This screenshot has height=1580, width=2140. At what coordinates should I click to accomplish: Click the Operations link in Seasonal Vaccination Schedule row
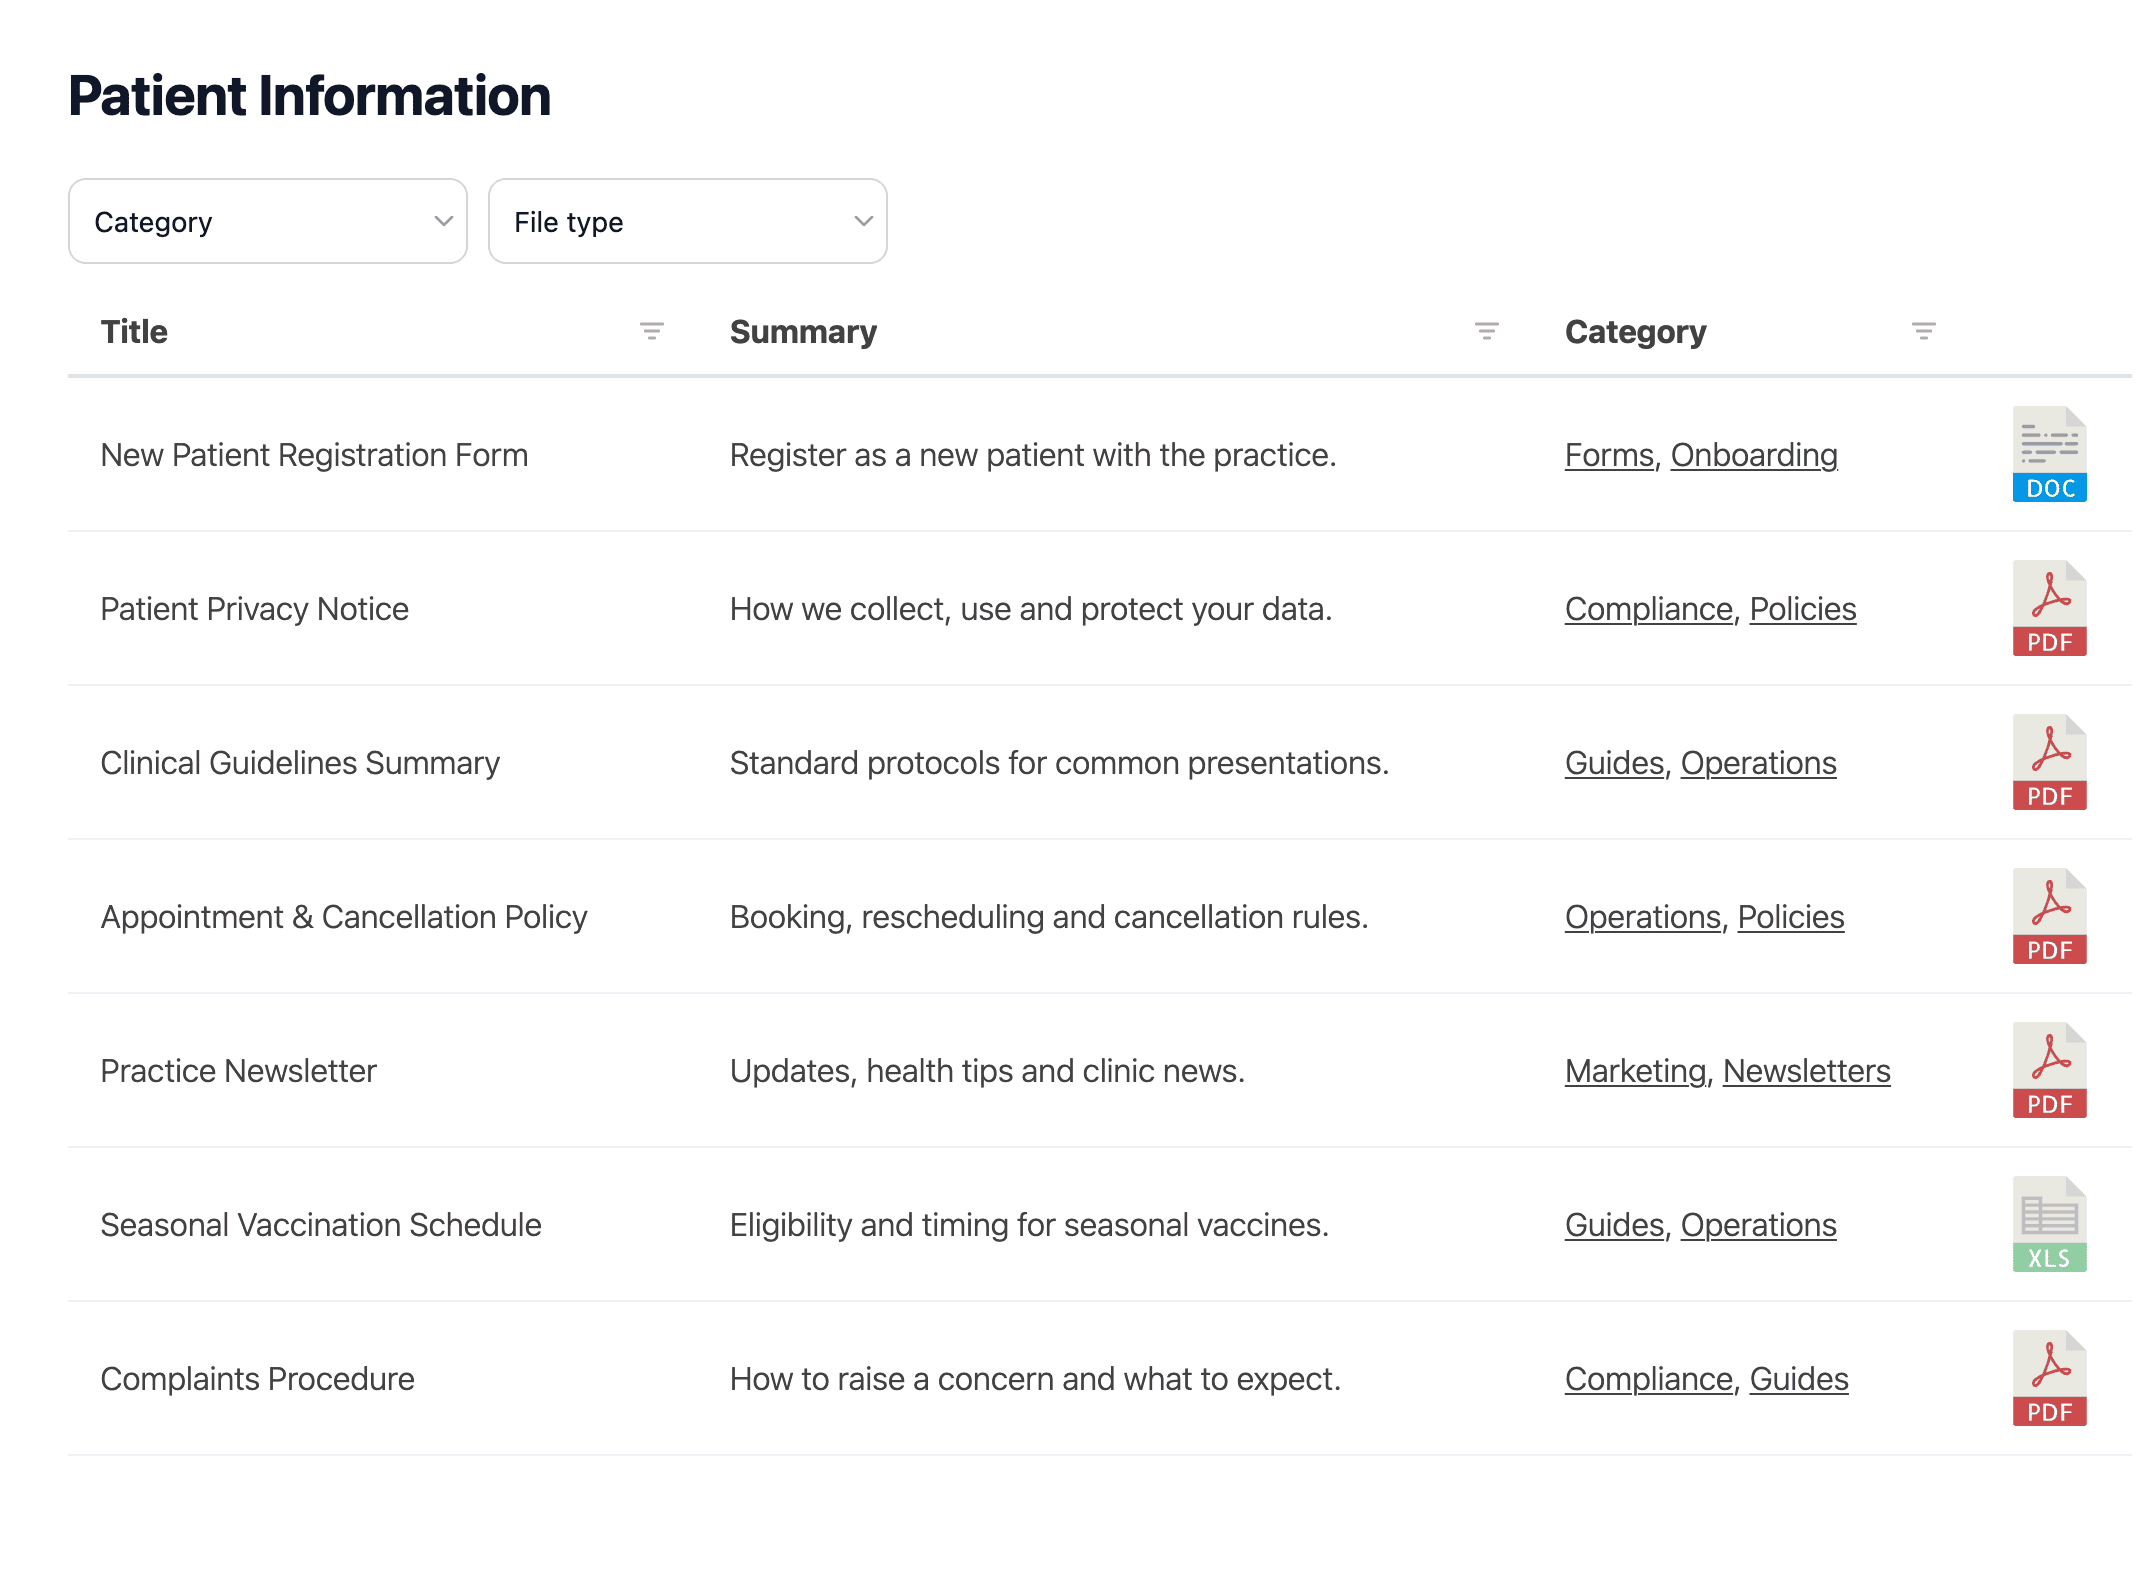point(1759,1225)
